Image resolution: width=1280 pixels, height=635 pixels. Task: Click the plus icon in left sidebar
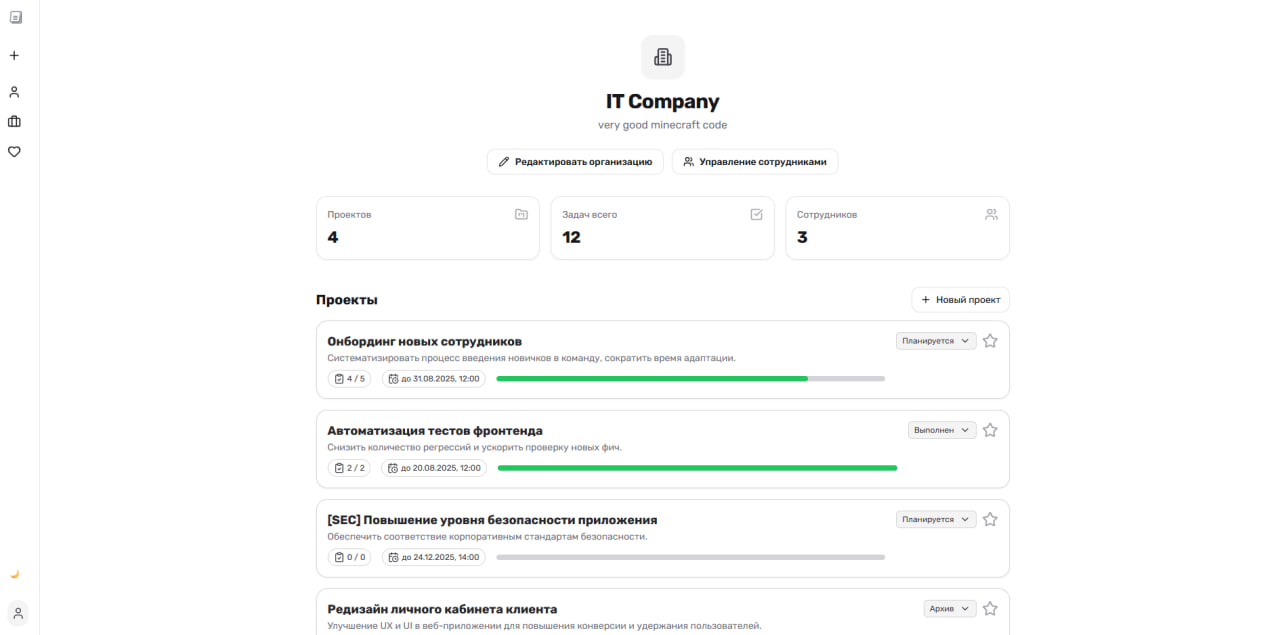(14, 56)
